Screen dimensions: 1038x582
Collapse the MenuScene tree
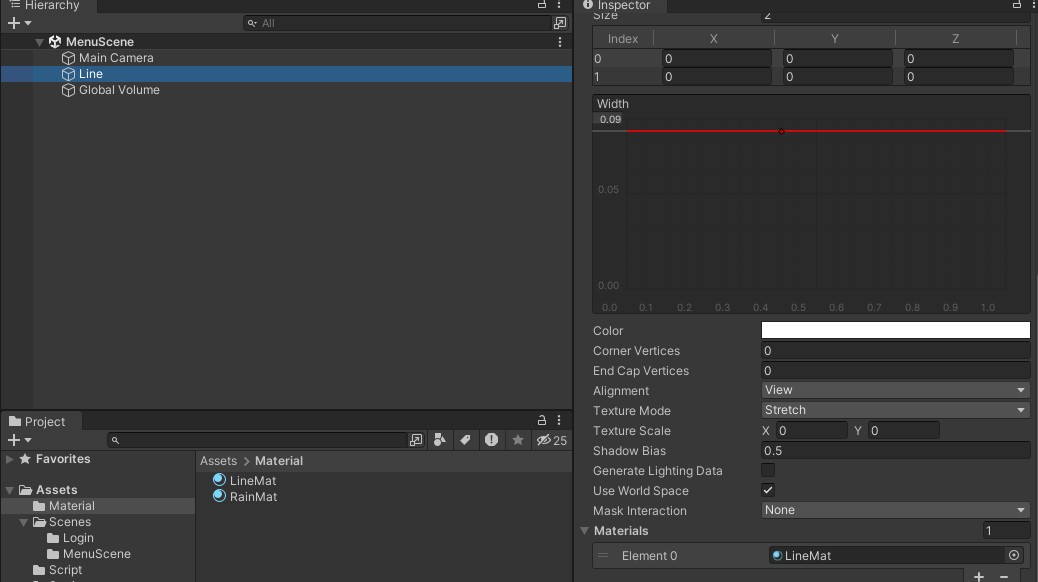pos(39,42)
